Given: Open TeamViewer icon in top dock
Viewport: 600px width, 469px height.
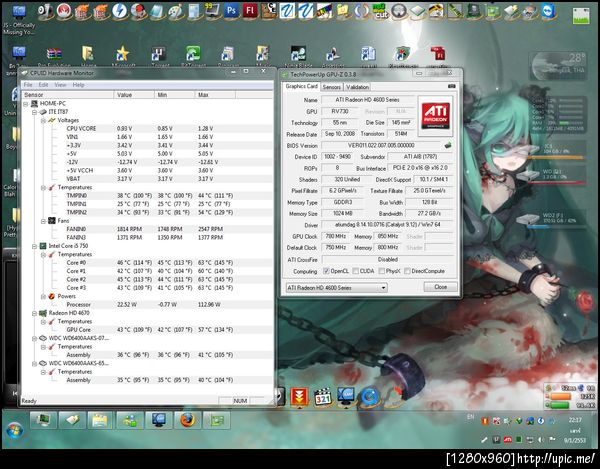Looking at the screenshot, I should coord(548,11).
